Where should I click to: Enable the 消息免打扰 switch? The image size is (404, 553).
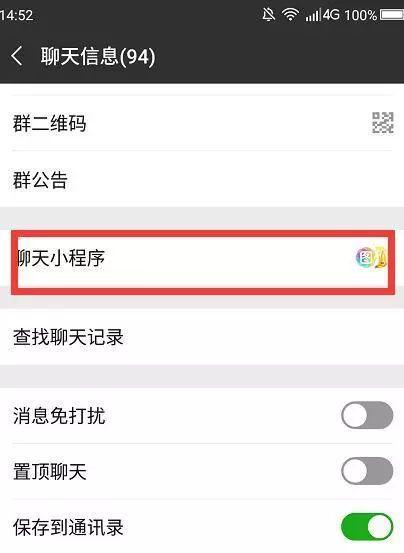tap(367, 415)
